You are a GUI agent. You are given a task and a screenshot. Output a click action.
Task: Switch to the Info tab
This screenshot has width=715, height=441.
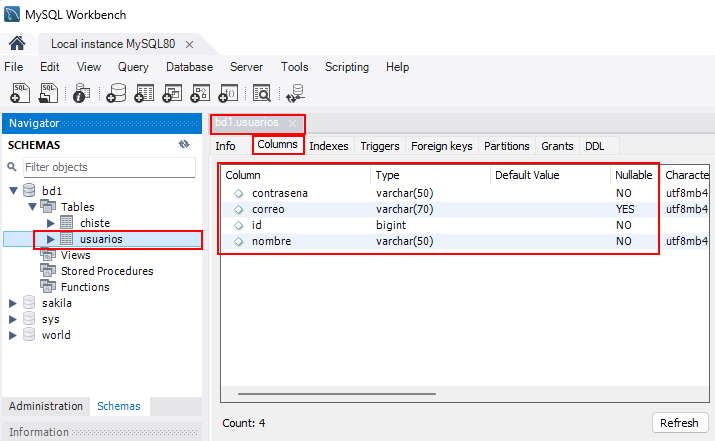225,146
